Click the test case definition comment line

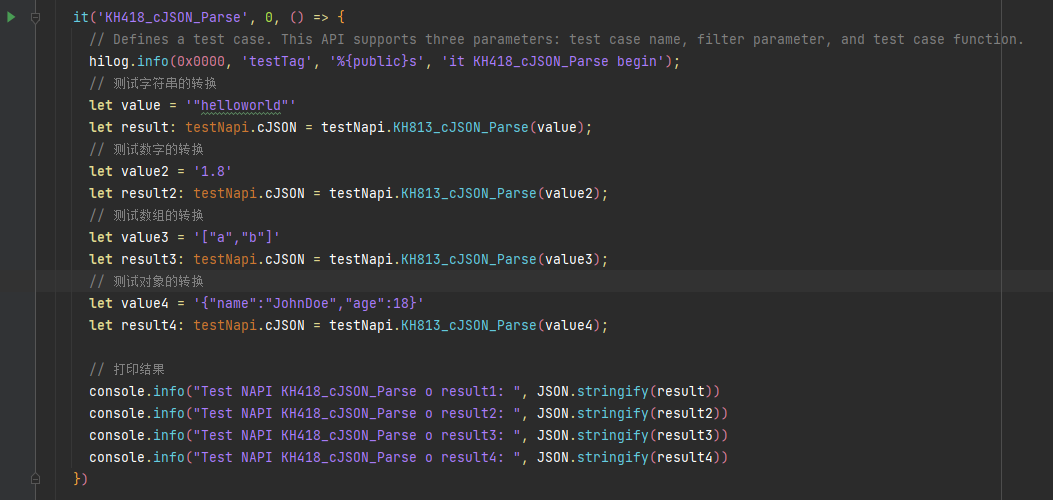pyautogui.click(x=556, y=40)
